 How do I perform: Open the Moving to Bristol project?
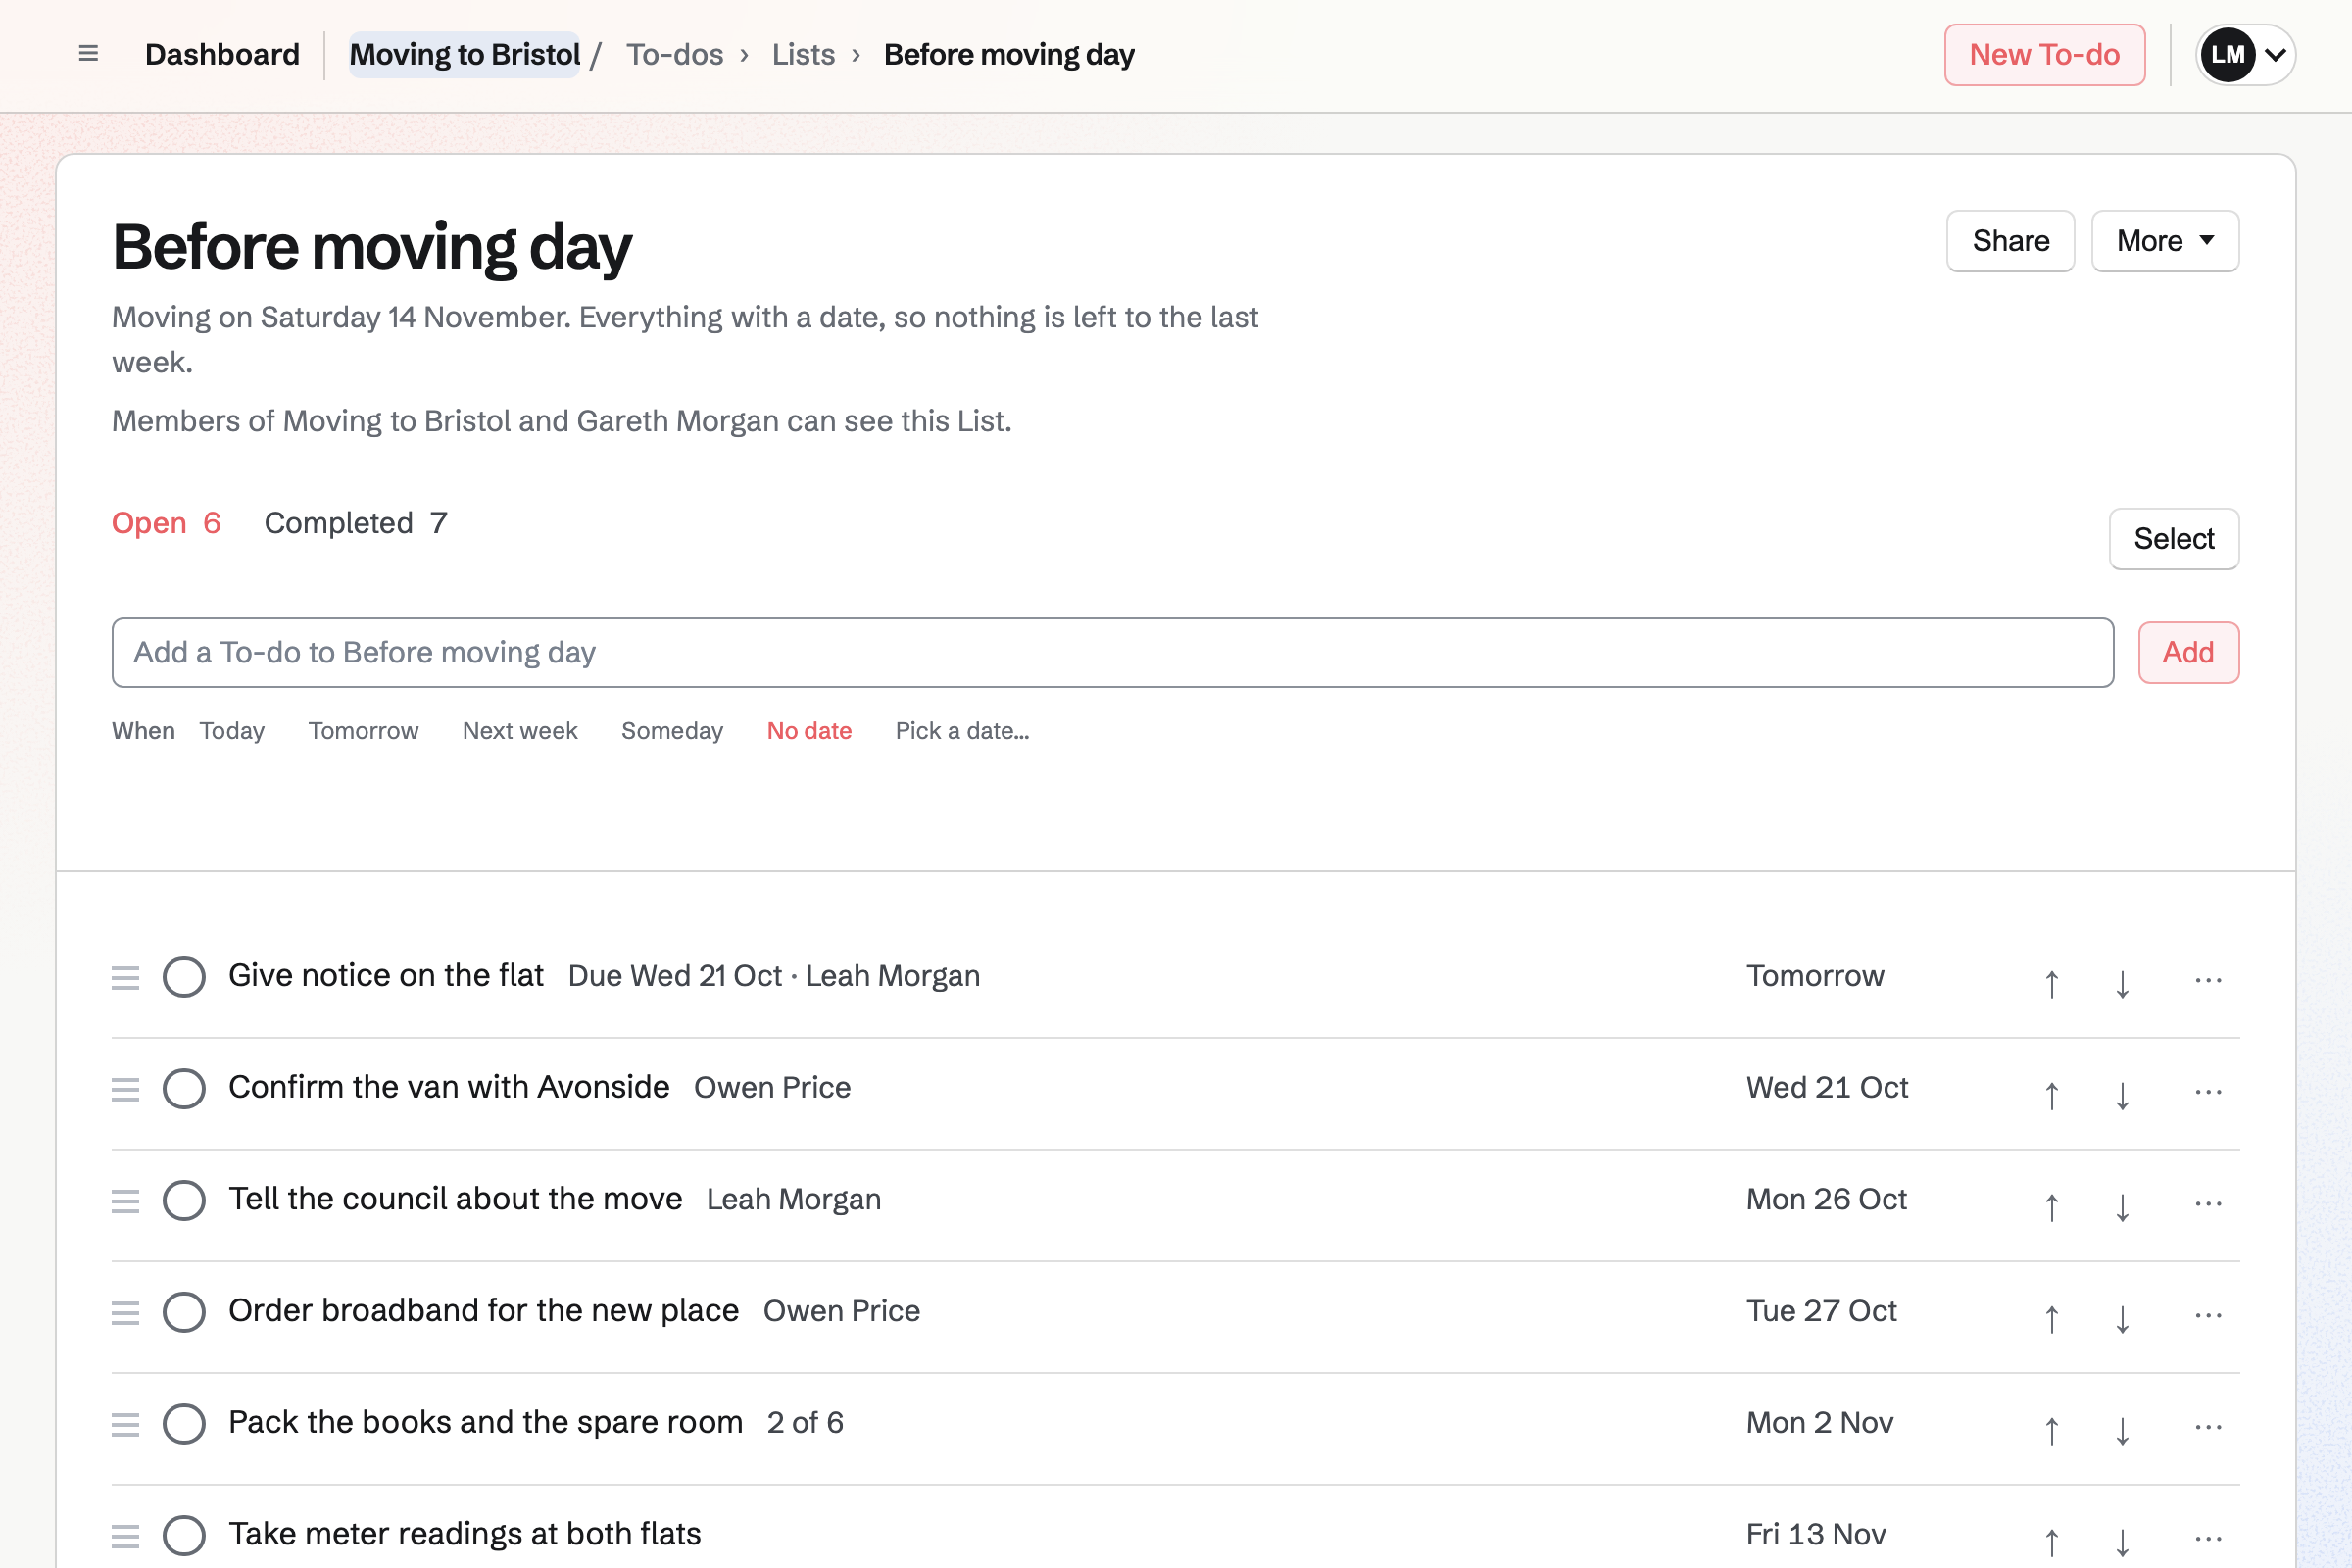(x=464, y=55)
